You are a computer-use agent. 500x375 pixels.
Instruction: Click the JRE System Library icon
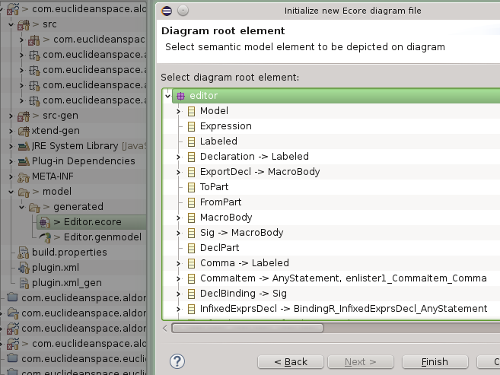23,146
